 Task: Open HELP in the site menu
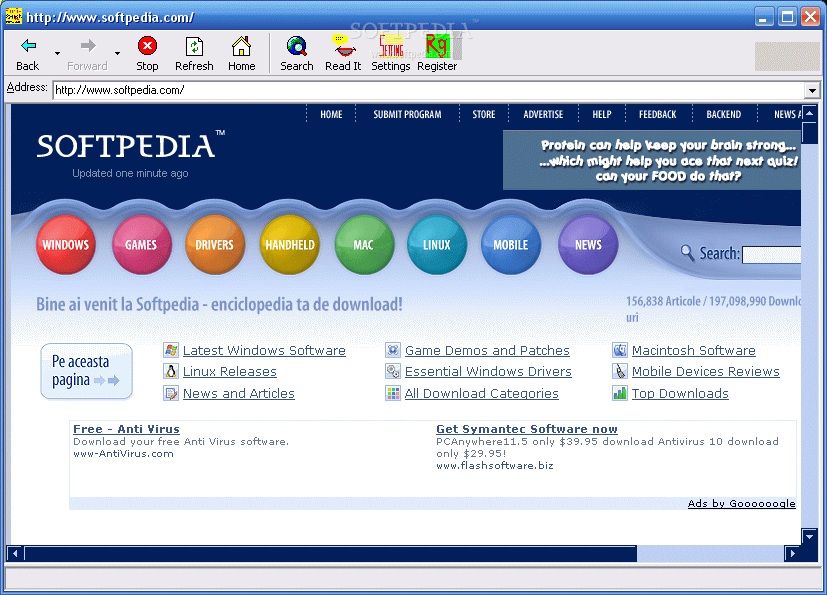pos(602,114)
